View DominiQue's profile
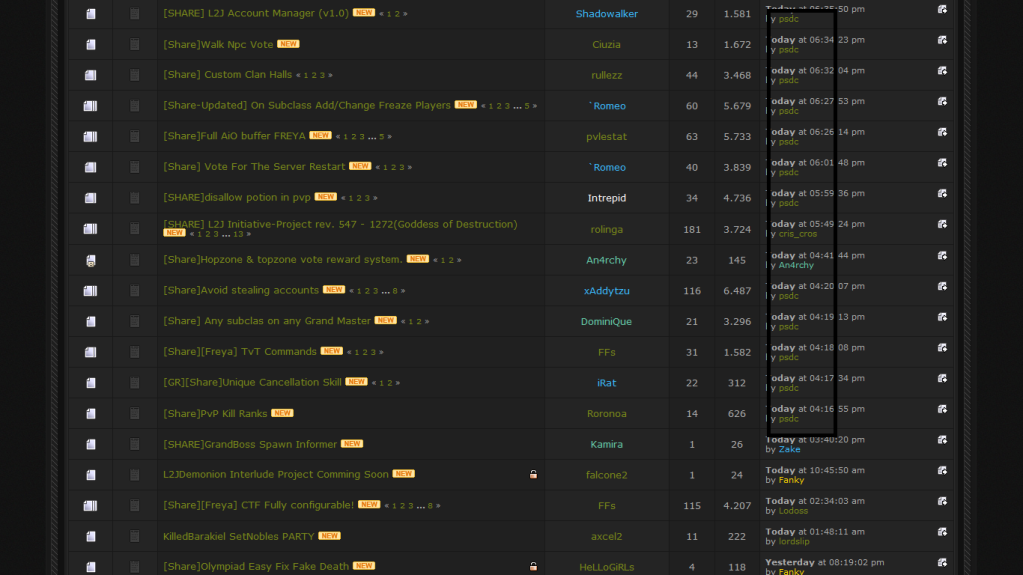This screenshot has width=1023, height=575. click(606, 321)
